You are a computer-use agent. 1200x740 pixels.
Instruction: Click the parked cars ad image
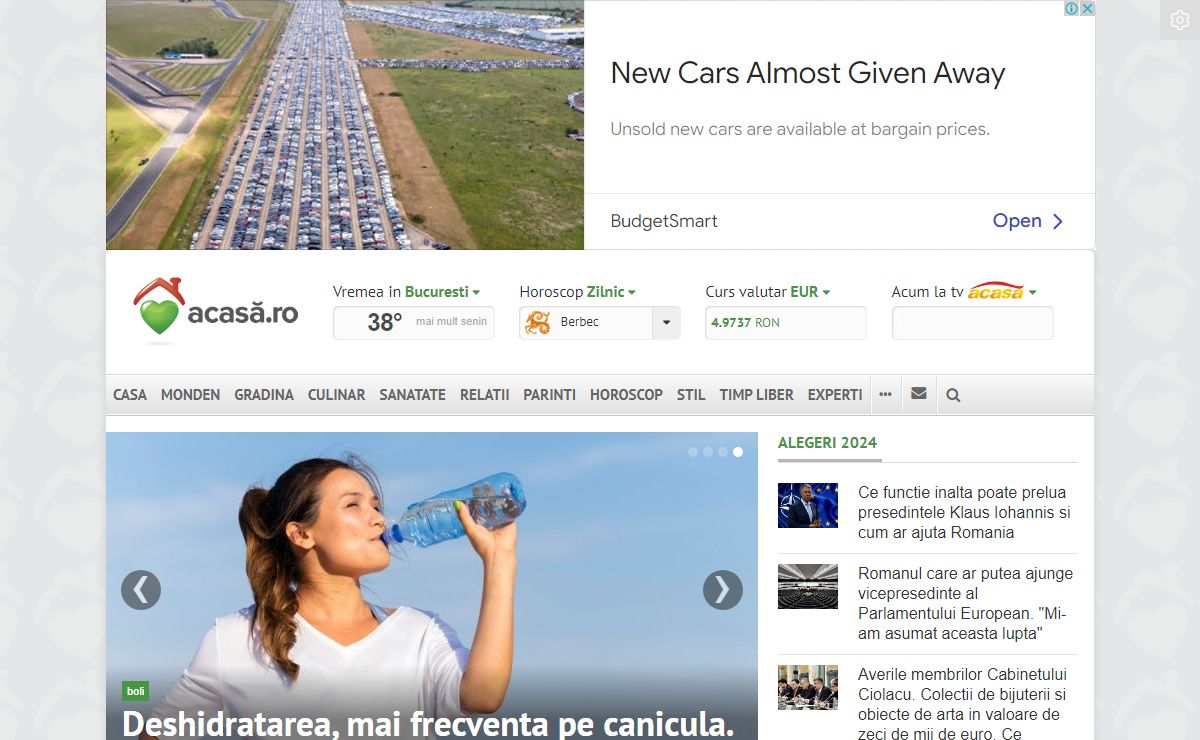point(345,125)
